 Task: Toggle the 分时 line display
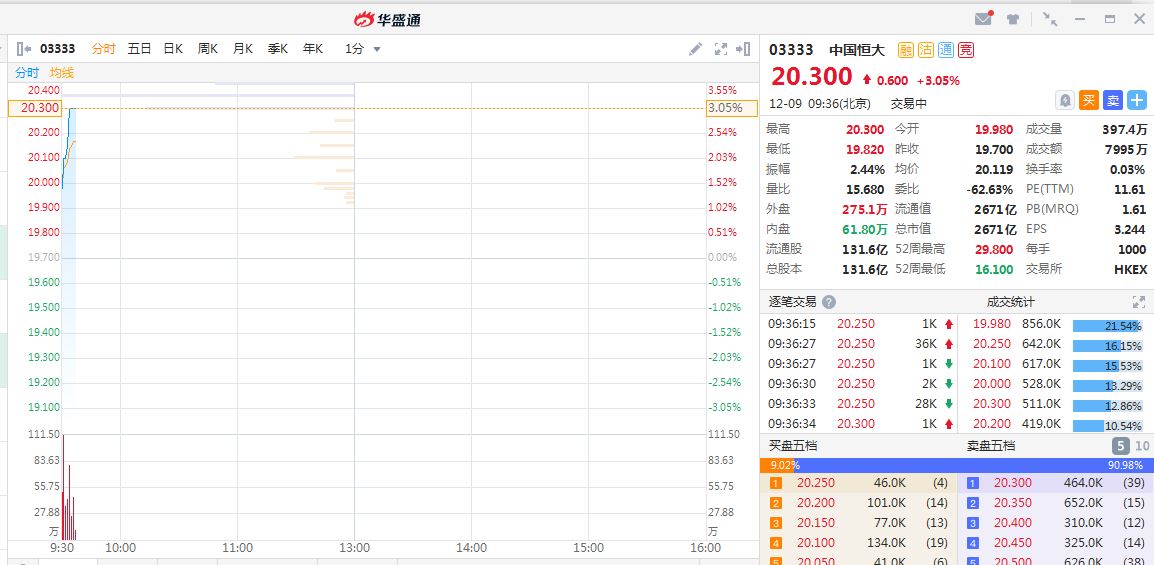pos(27,73)
